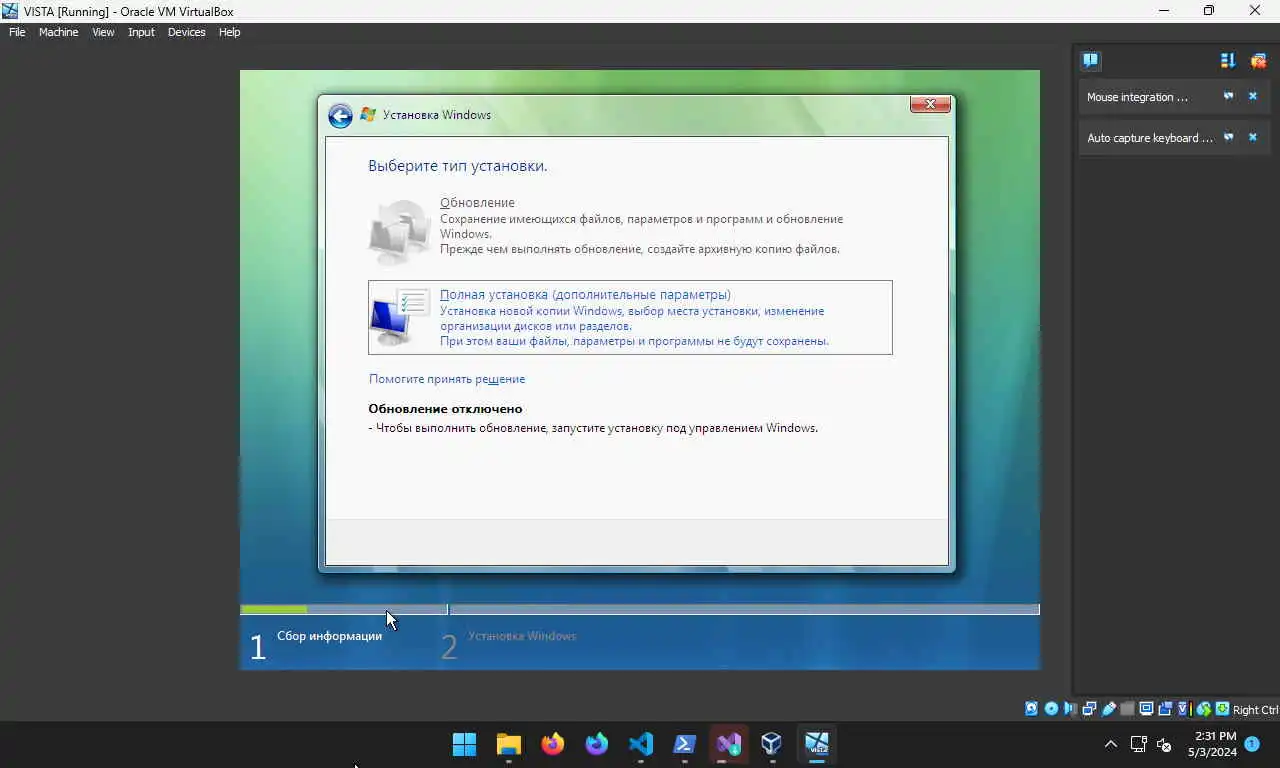Click the CPU virtualization V status icon
This screenshot has width=1280, height=768.
(1184, 709)
